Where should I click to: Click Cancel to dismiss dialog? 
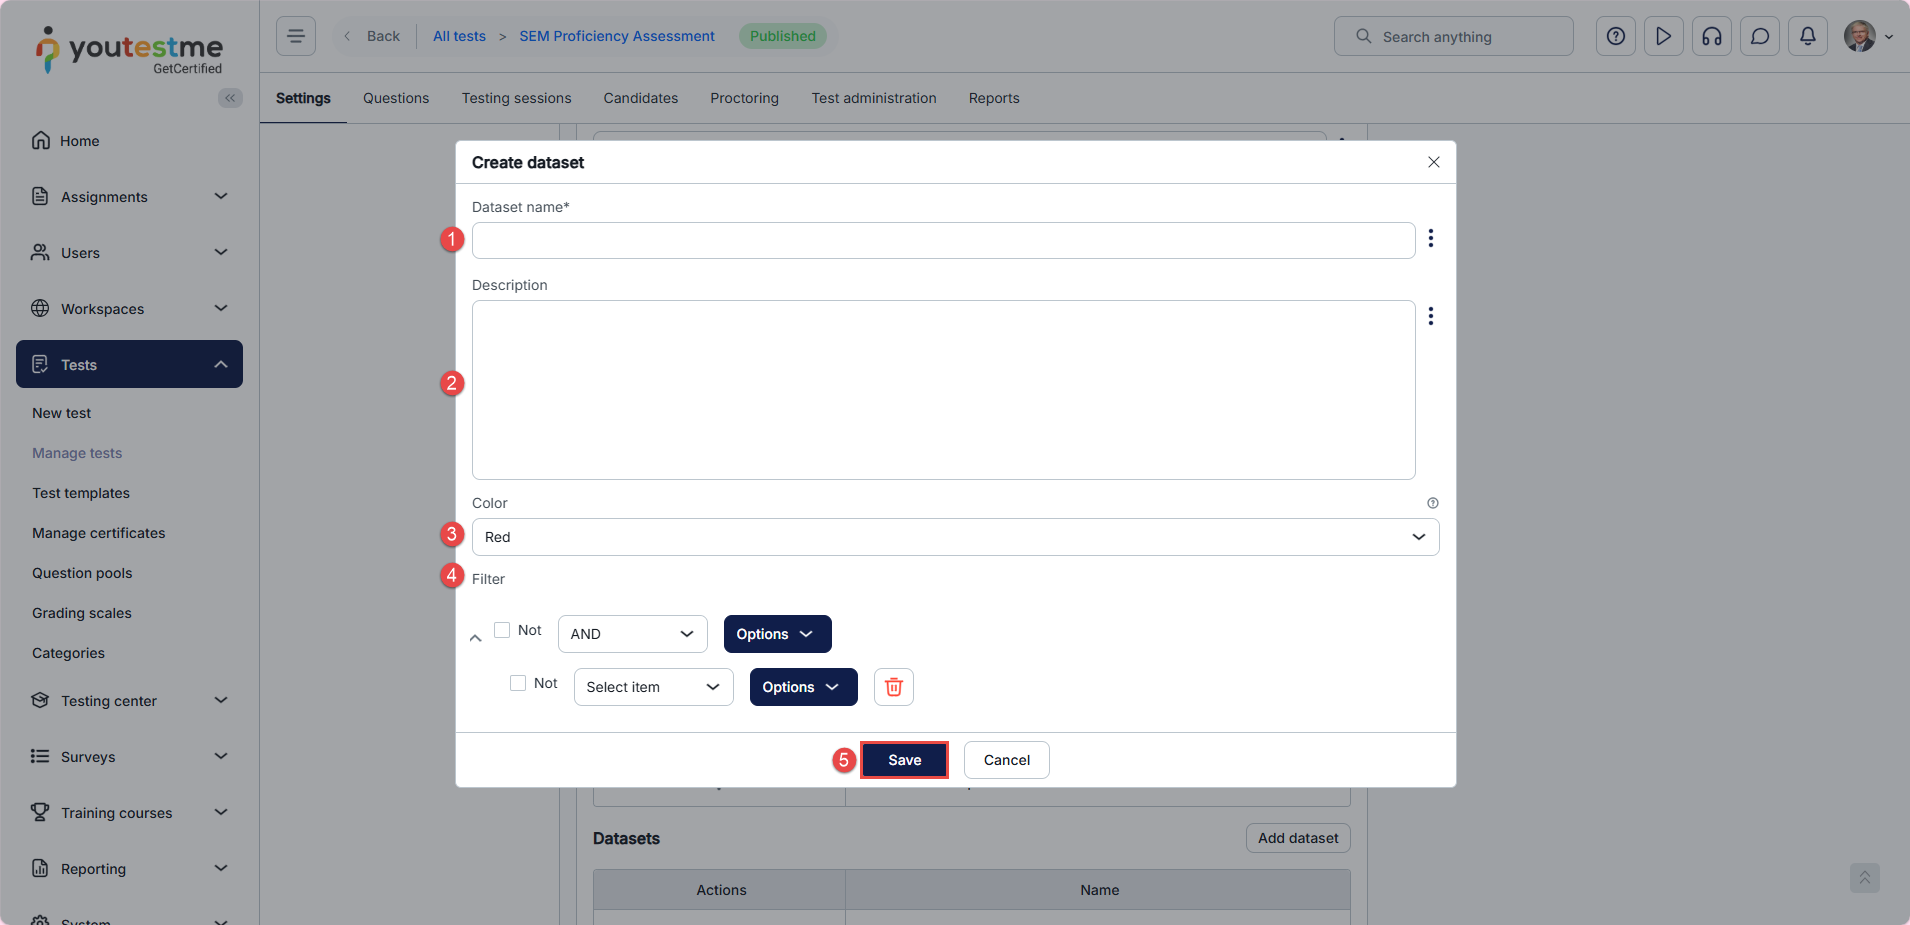click(1006, 760)
